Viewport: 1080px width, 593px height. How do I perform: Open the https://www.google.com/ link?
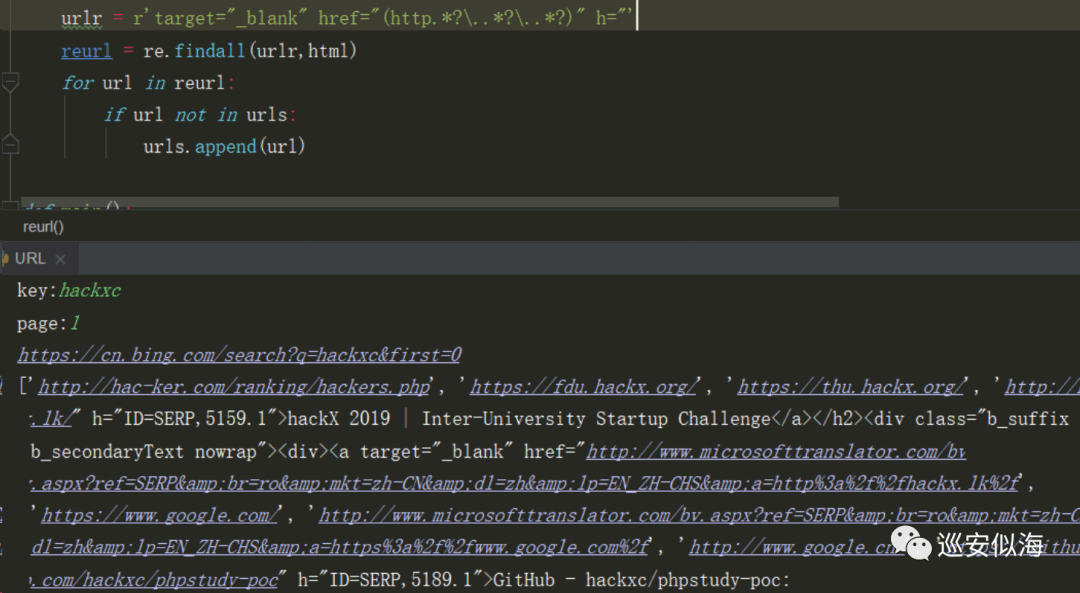159,514
